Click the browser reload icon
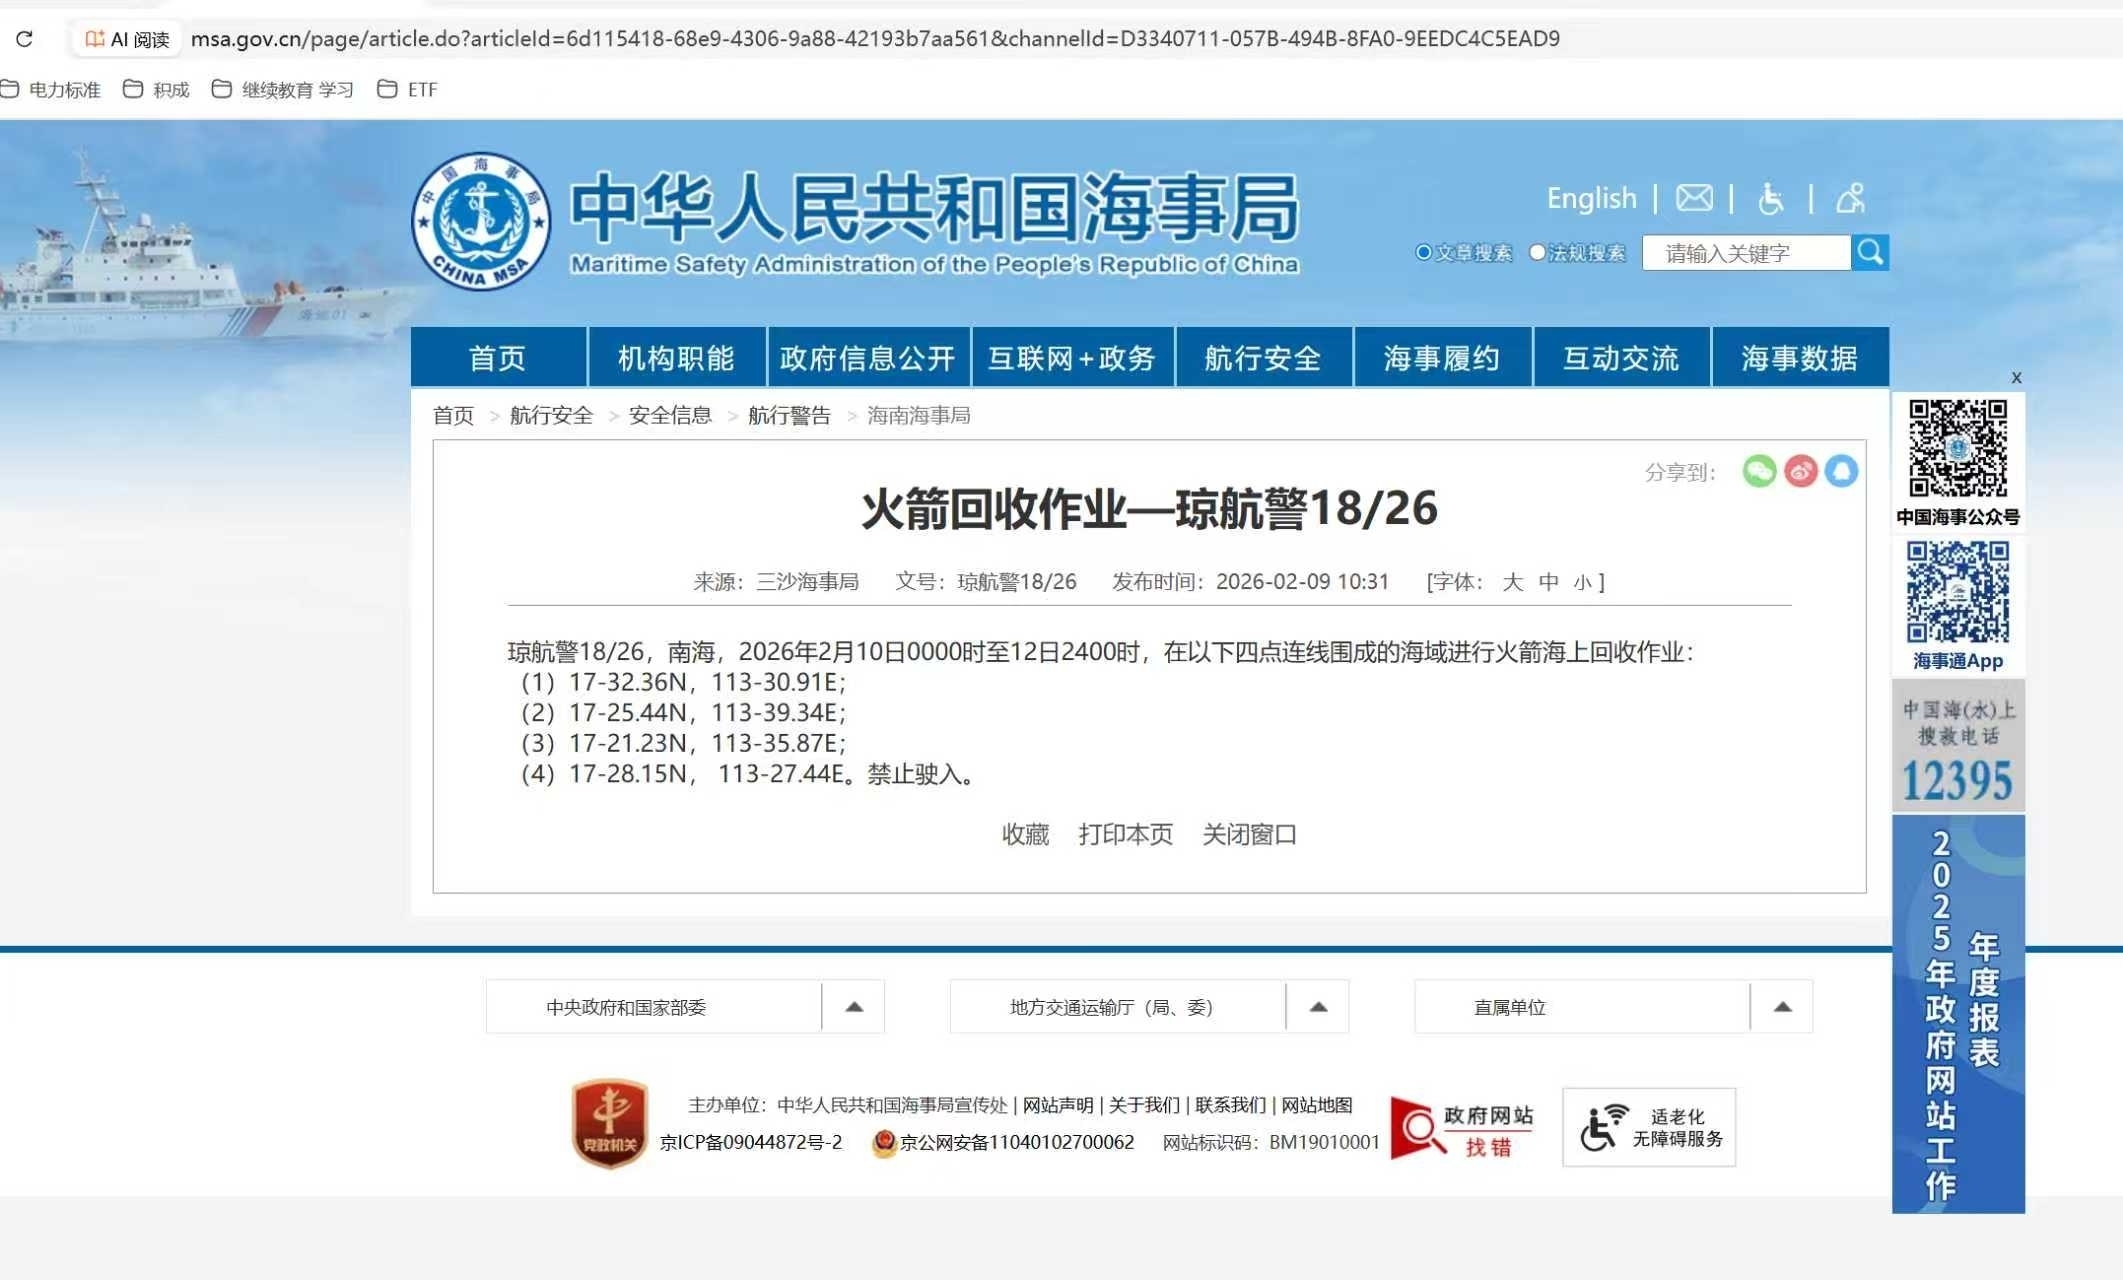2123x1280 pixels. 25,39
